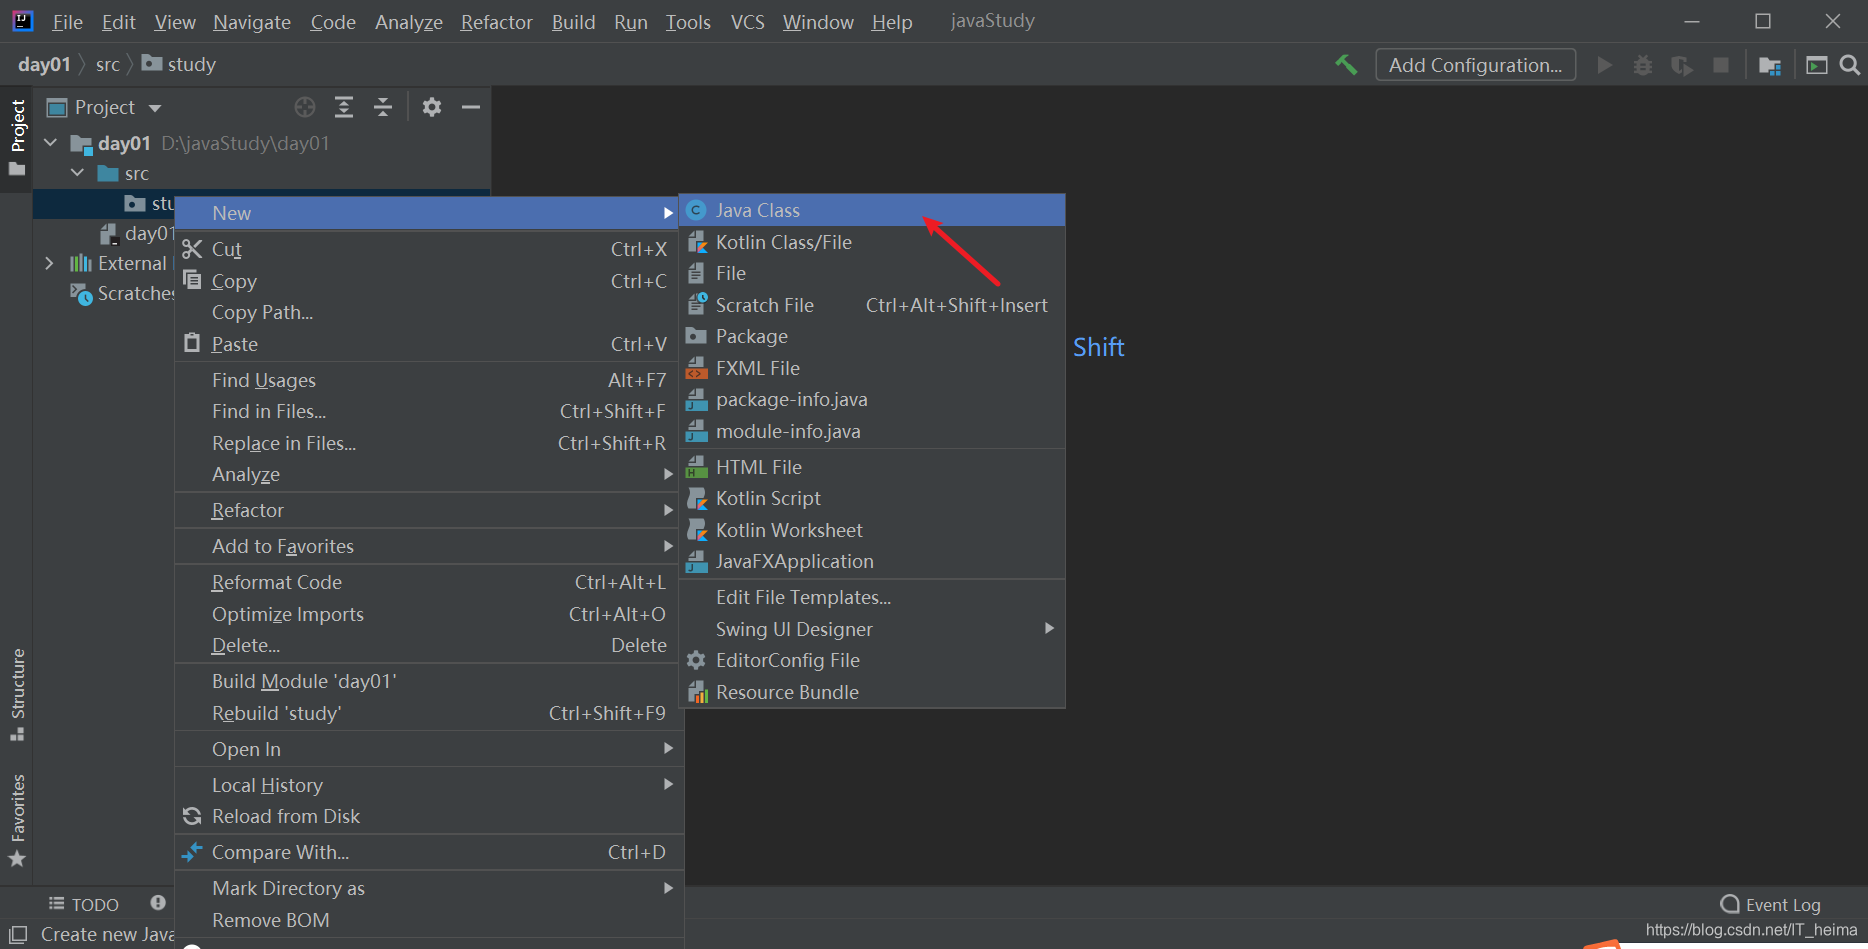Click the run-anything icon beside the search magnifier
This screenshot has height=949, width=1868.
1817,65
